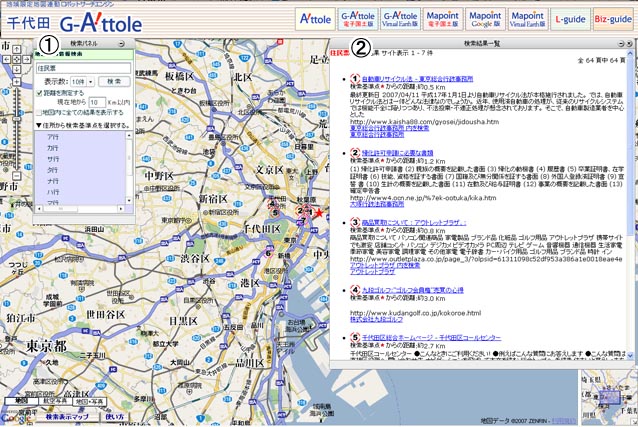Viewport: 638px width, 427px height.
Task: Click the 東京総合行政事務所 内を検索 link
Action: tap(389, 128)
